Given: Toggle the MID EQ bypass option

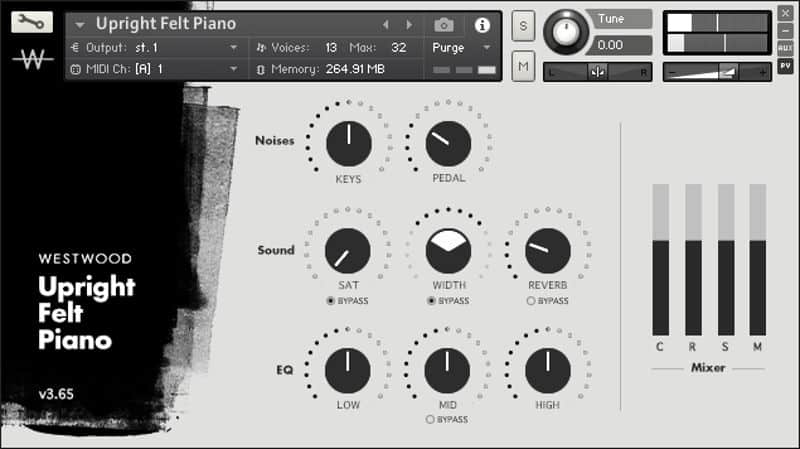Looking at the screenshot, I should 430,420.
